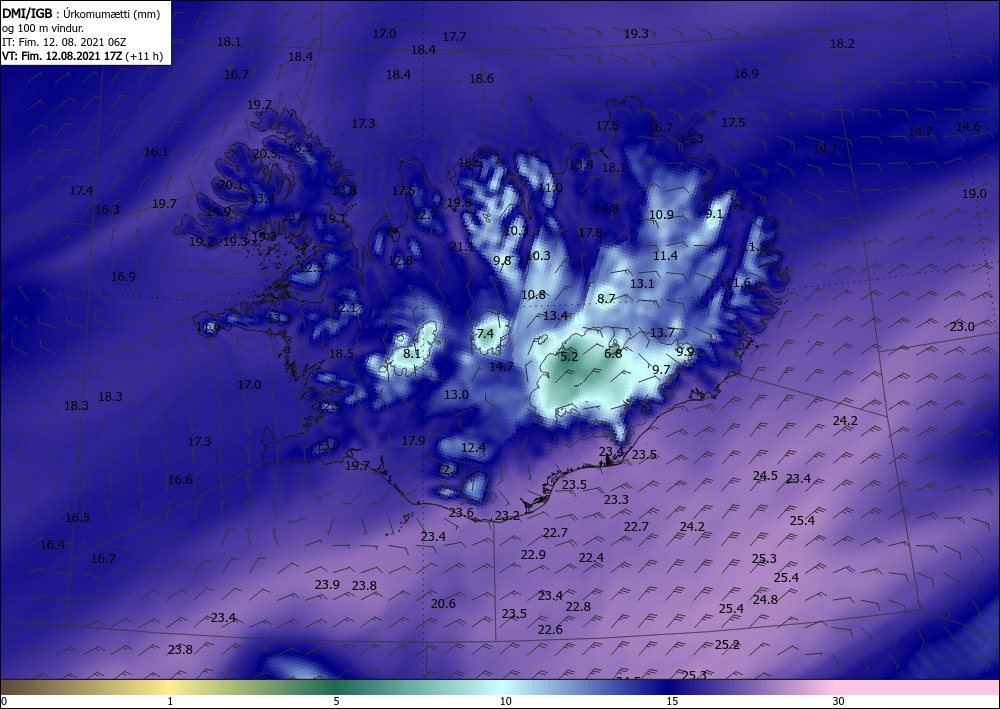Image resolution: width=1000 pixels, height=709 pixels.
Task: Click the map value 23.9
Action: tap(327, 585)
